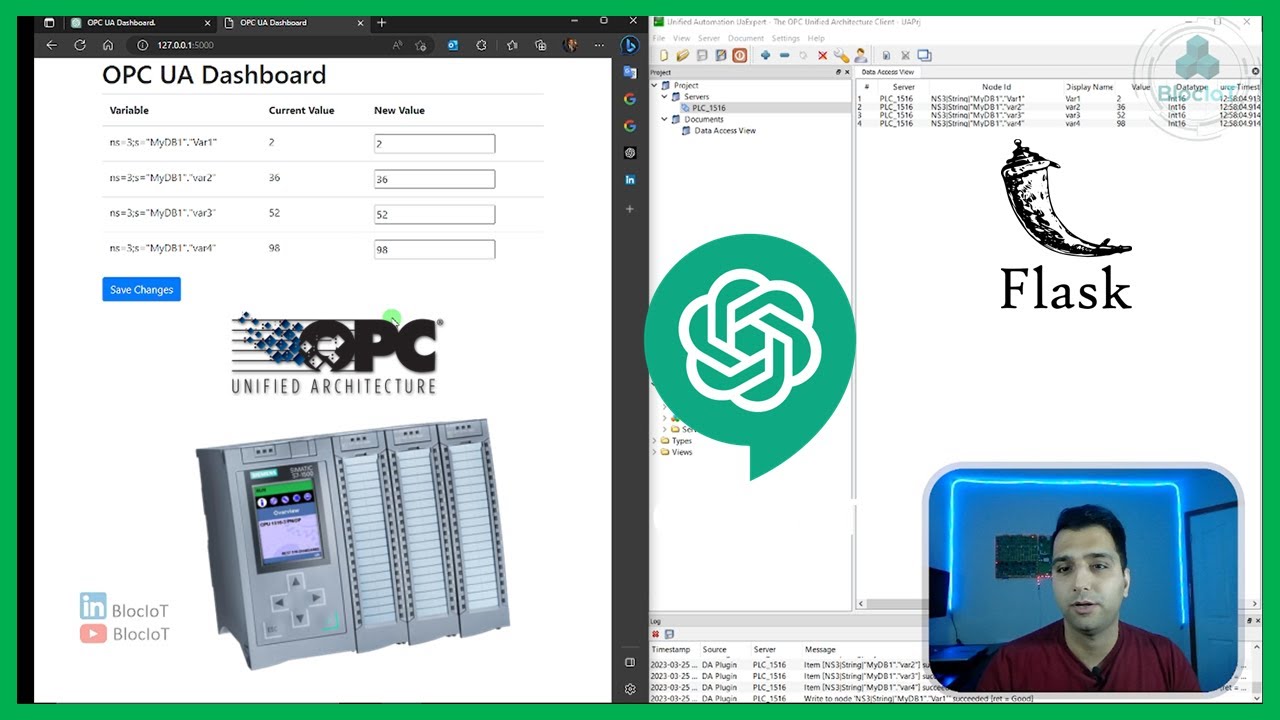Viewport: 1280px width, 720px height.
Task: Open the ChatGPT icon in Edge sidebar
Action: tap(630, 153)
